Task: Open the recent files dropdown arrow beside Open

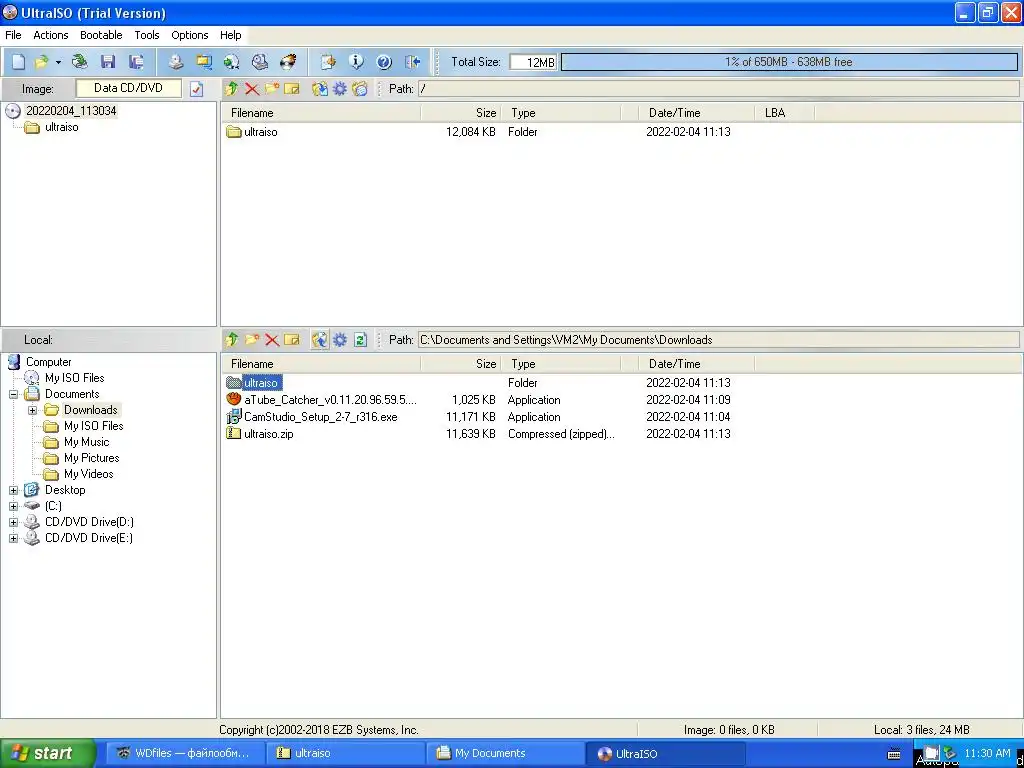Action: (58, 62)
